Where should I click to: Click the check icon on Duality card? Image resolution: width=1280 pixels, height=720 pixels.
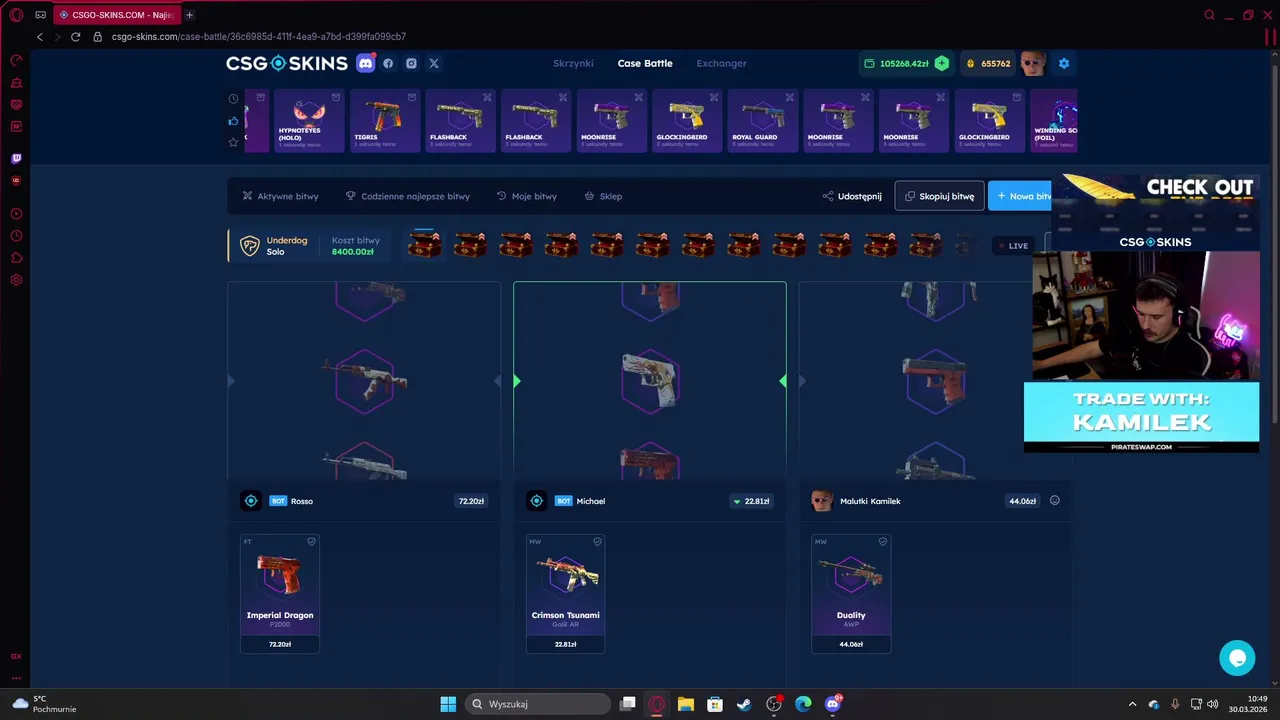(882, 542)
